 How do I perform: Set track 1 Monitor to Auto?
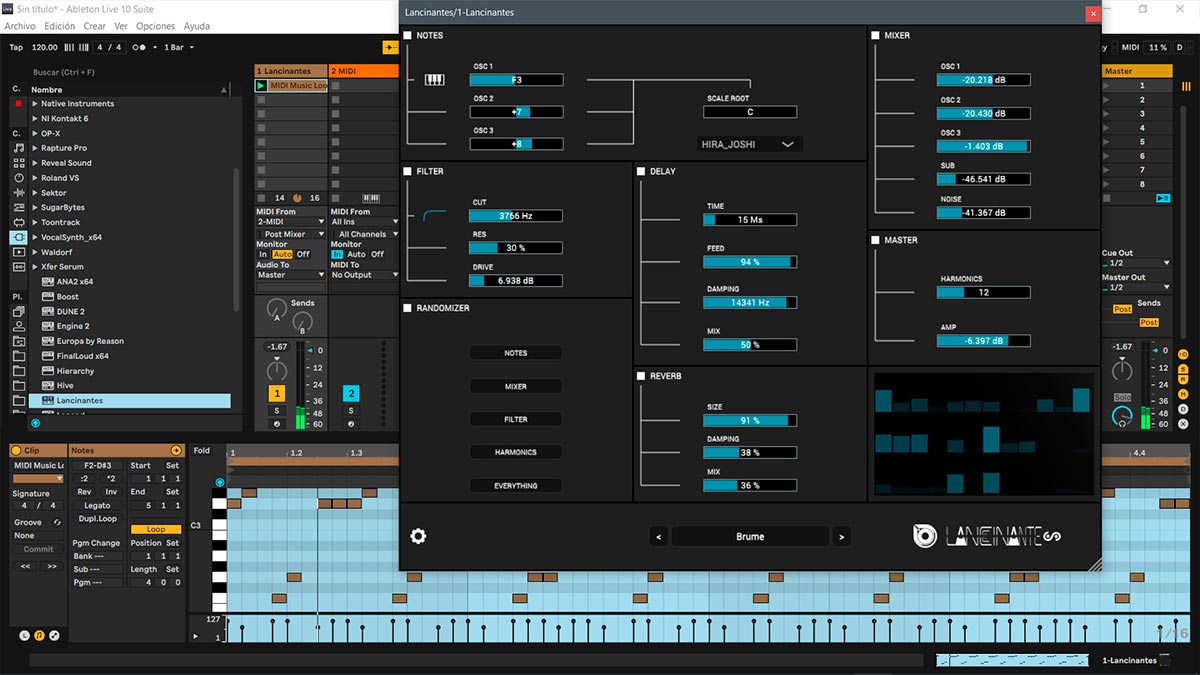282,254
